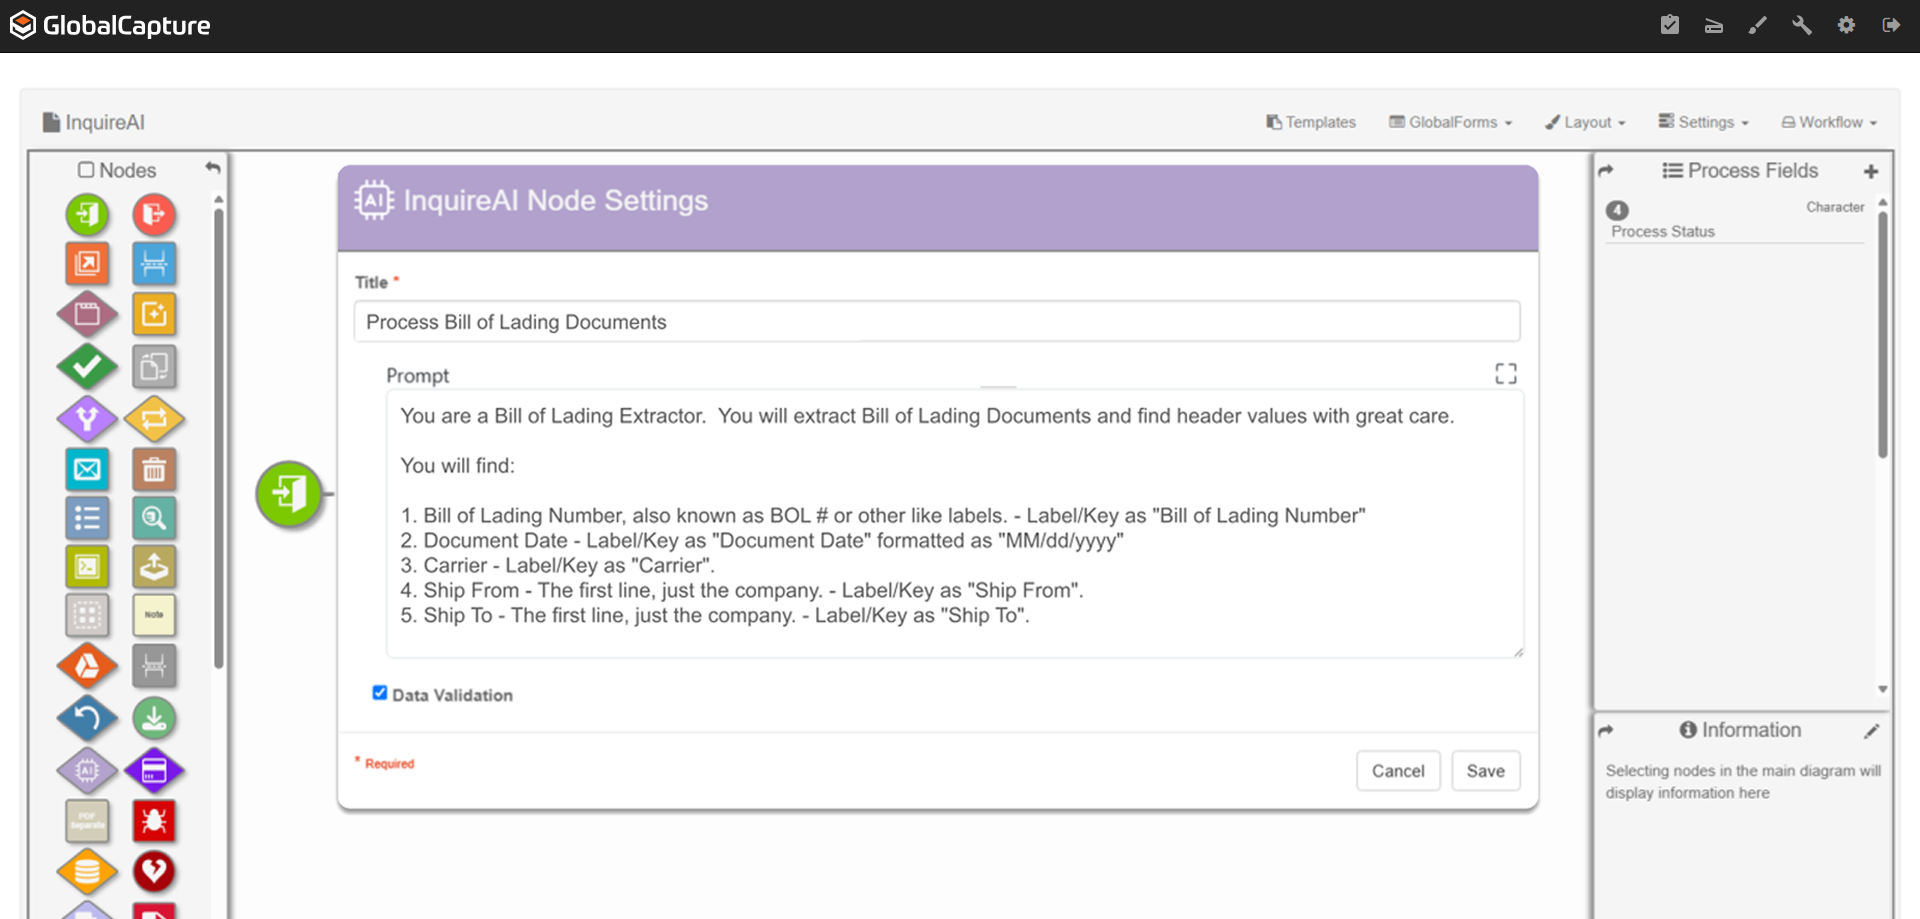Open the Templates menu item
Screen dimensions: 1920x919
(1311, 122)
